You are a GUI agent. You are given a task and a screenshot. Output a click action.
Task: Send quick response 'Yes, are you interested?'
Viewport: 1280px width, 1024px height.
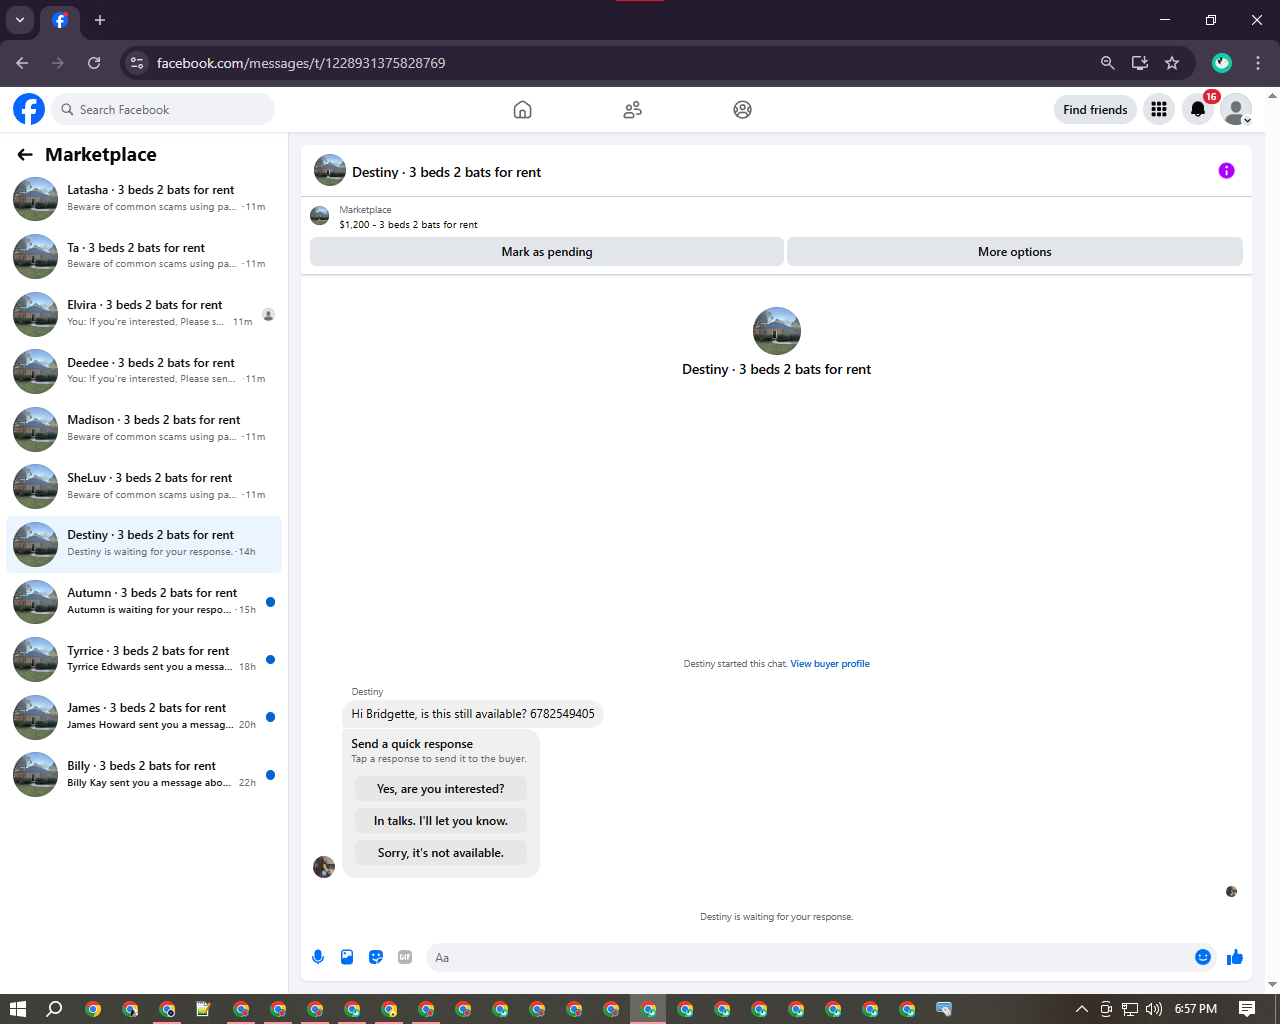tap(441, 789)
